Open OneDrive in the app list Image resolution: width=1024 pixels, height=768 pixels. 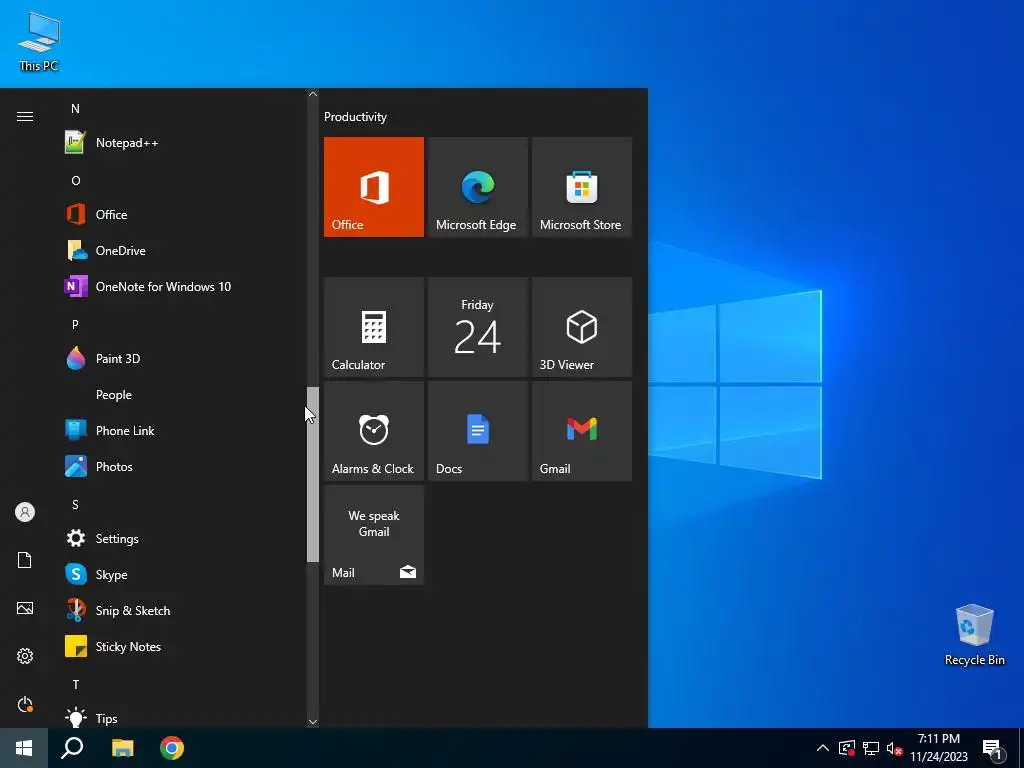pyautogui.click(x=183, y=251)
